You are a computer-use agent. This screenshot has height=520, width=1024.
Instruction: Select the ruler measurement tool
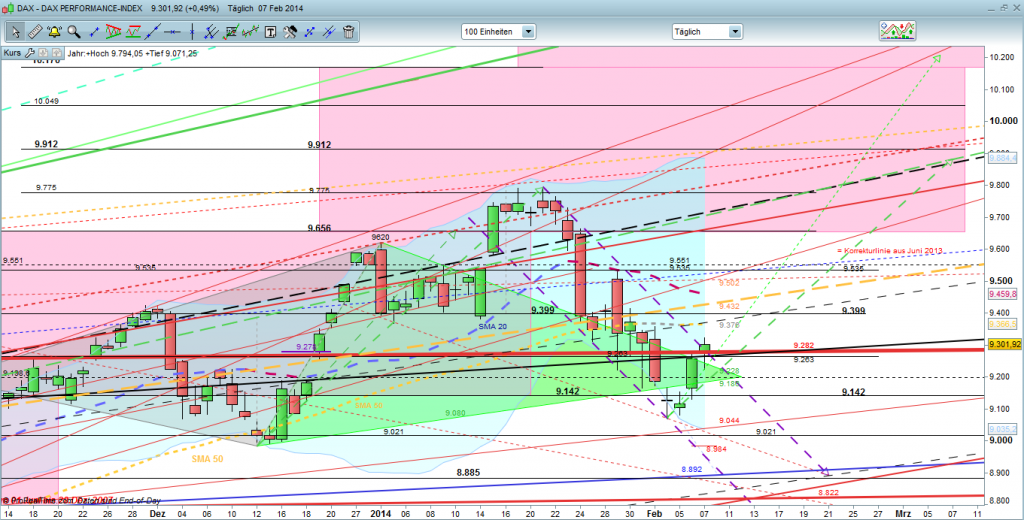click(x=35, y=31)
